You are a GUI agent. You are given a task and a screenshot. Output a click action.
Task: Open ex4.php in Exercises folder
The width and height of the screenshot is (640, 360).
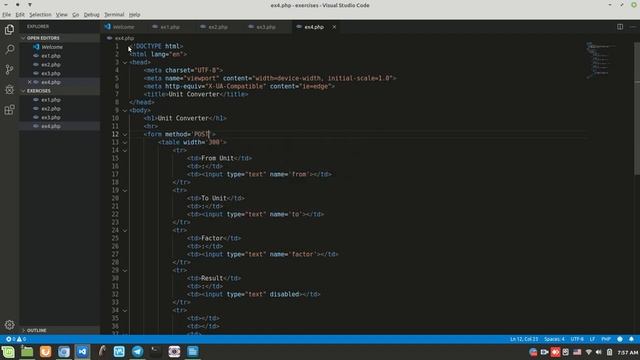click(x=59, y=126)
